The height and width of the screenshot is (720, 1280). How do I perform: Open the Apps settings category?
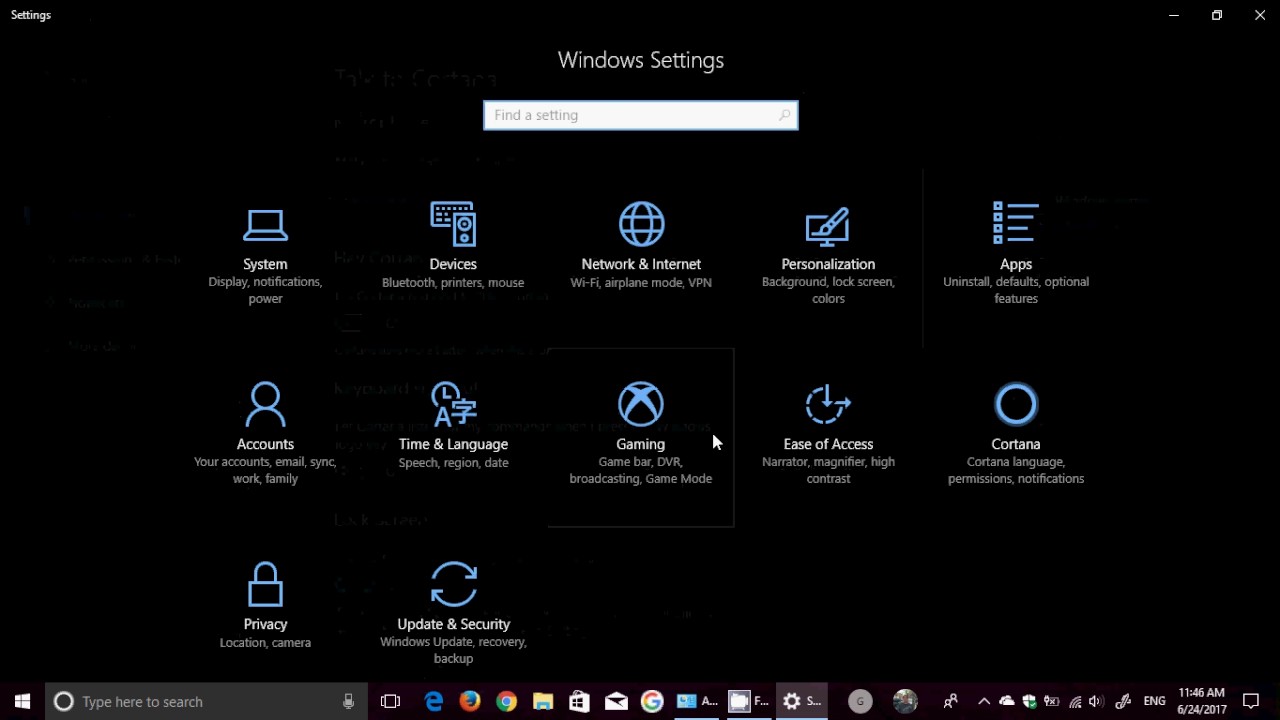(x=1016, y=255)
